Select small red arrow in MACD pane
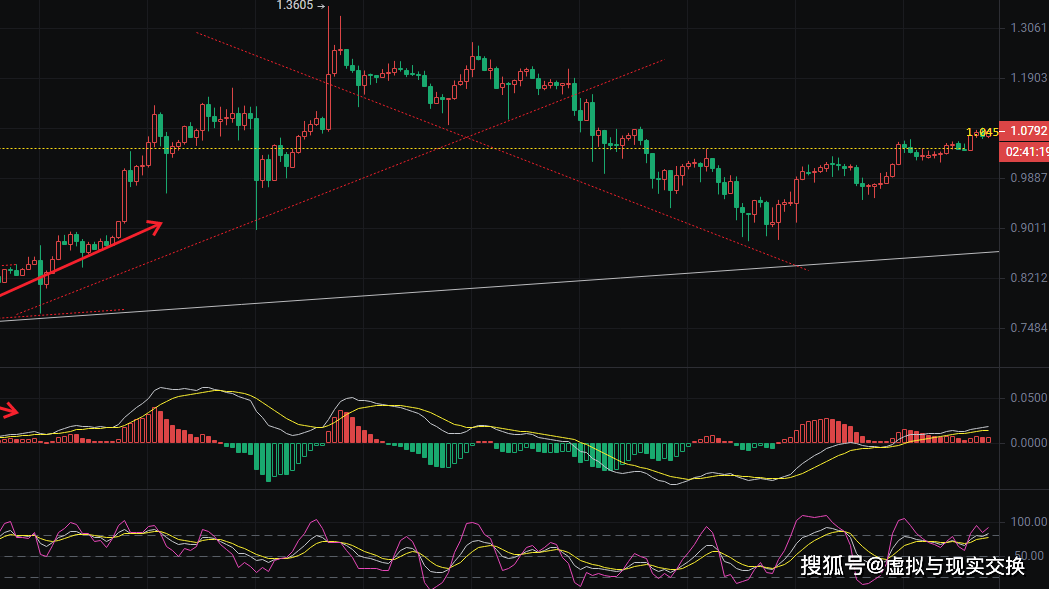This screenshot has width=1049, height=589. pyautogui.click(x=9, y=410)
